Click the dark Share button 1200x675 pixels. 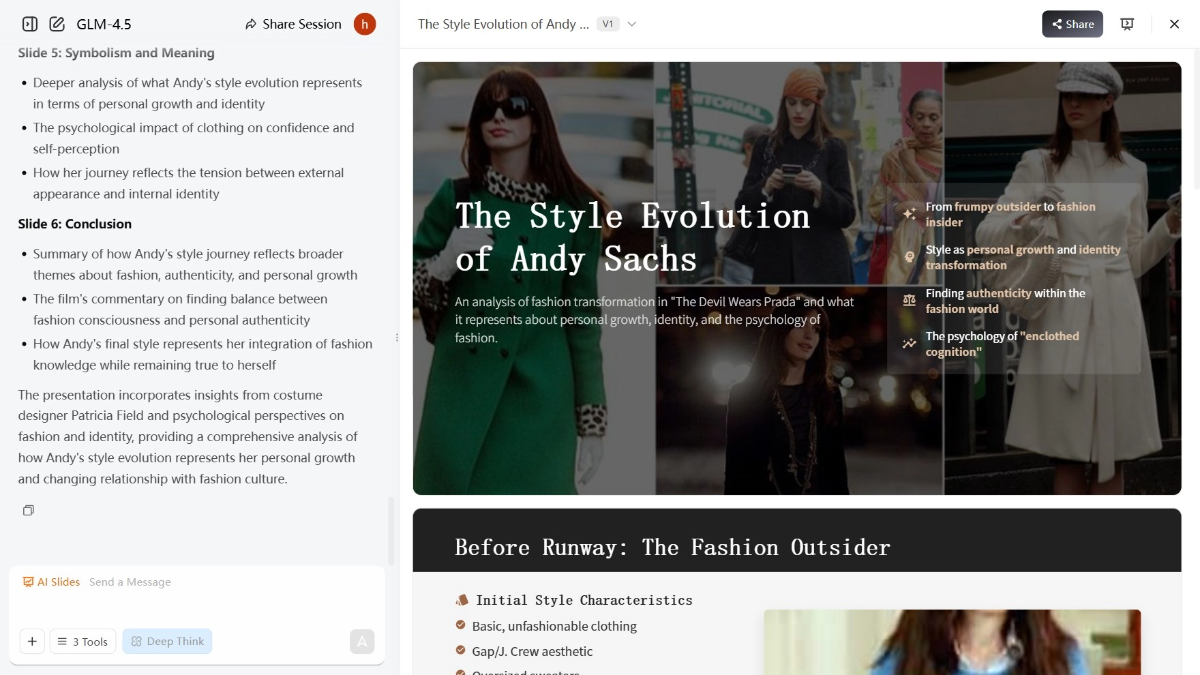click(x=1072, y=24)
